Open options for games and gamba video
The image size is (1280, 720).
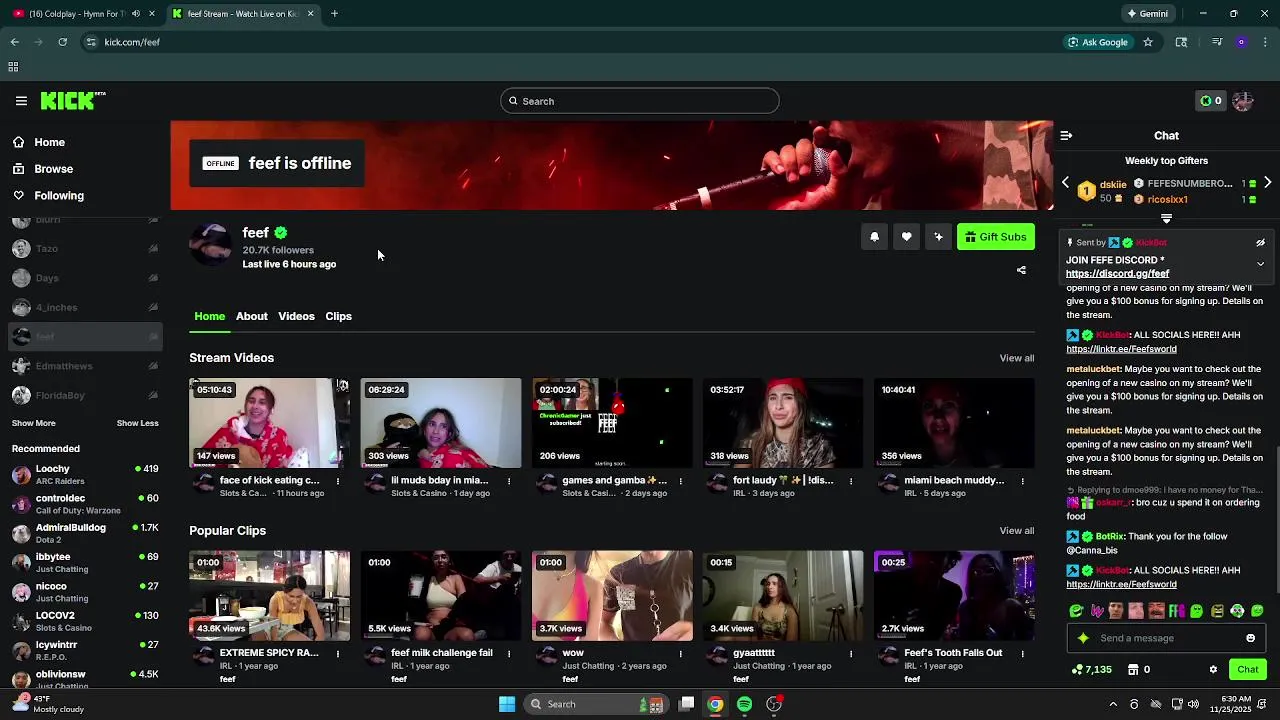coord(680,481)
